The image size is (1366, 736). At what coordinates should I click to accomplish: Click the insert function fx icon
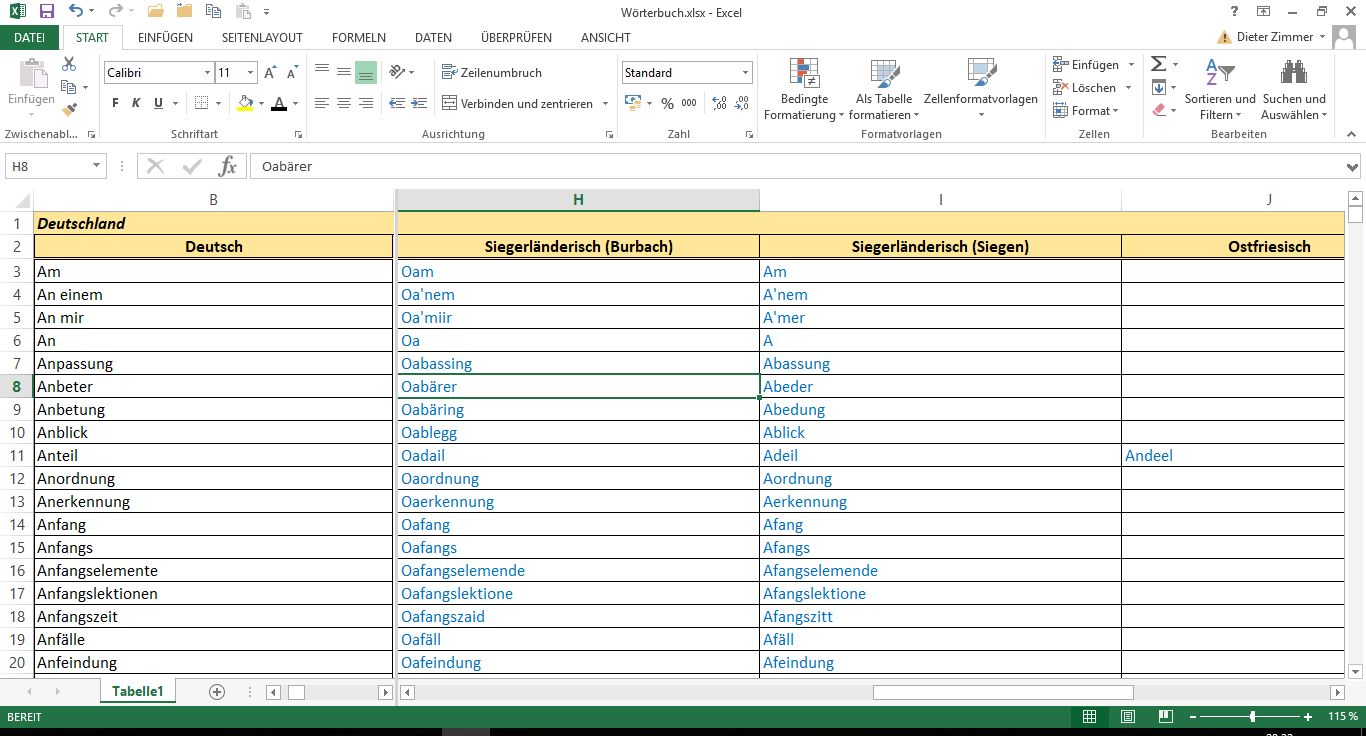[x=228, y=166]
